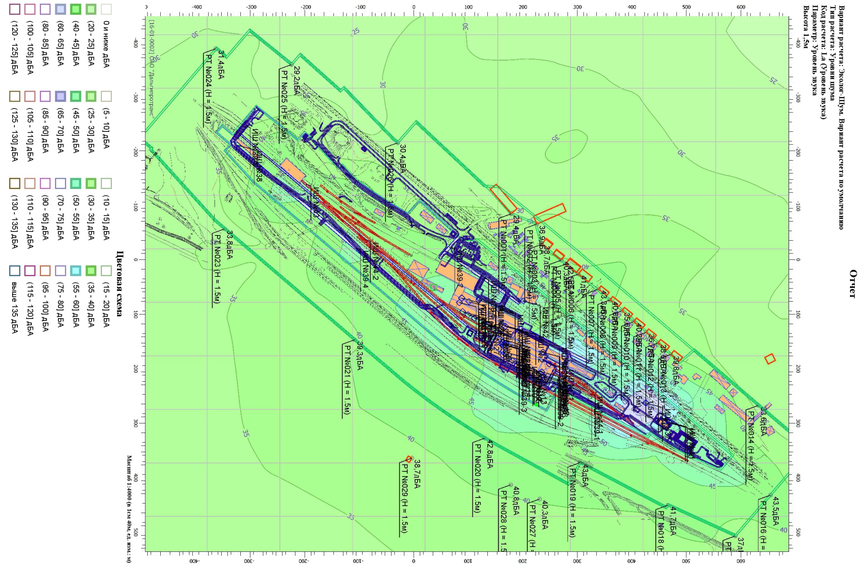Click the Отчет report title
867x571 pixels.
(852, 284)
